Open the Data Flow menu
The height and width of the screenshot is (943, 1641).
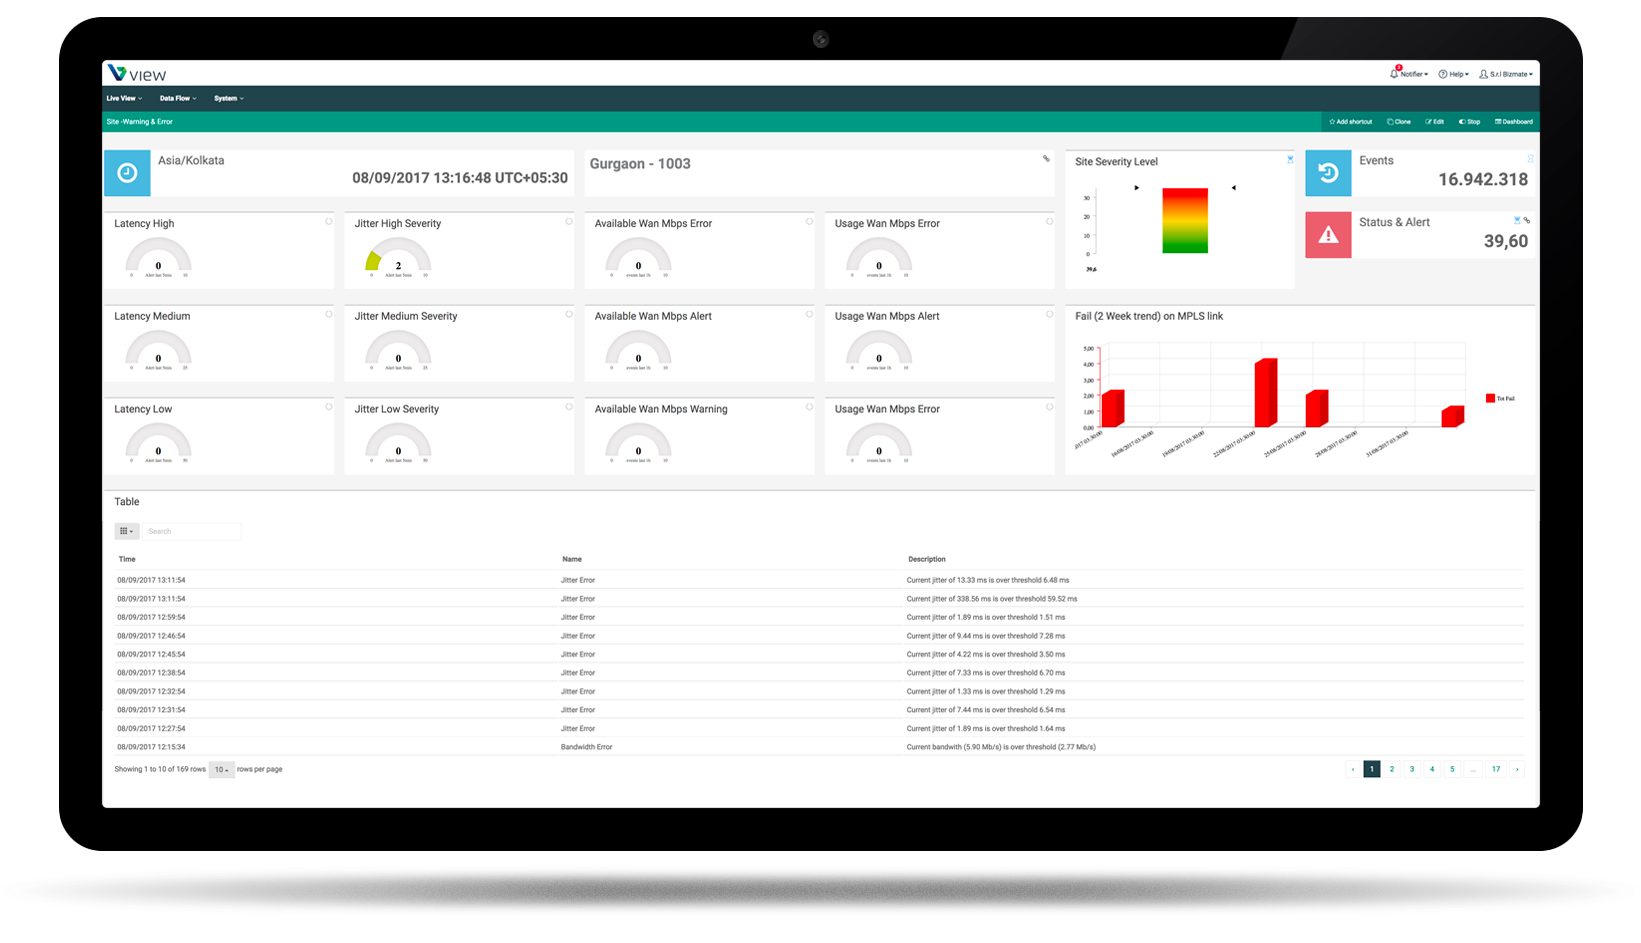coord(178,99)
